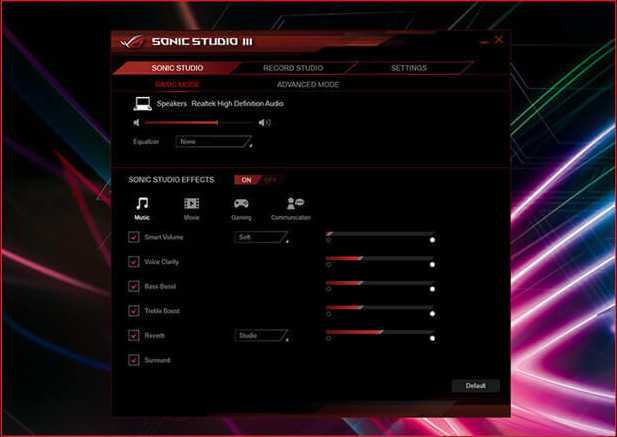Click the mute speaker icon left of volume
The image size is (617, 437).
tap(137, 123)
